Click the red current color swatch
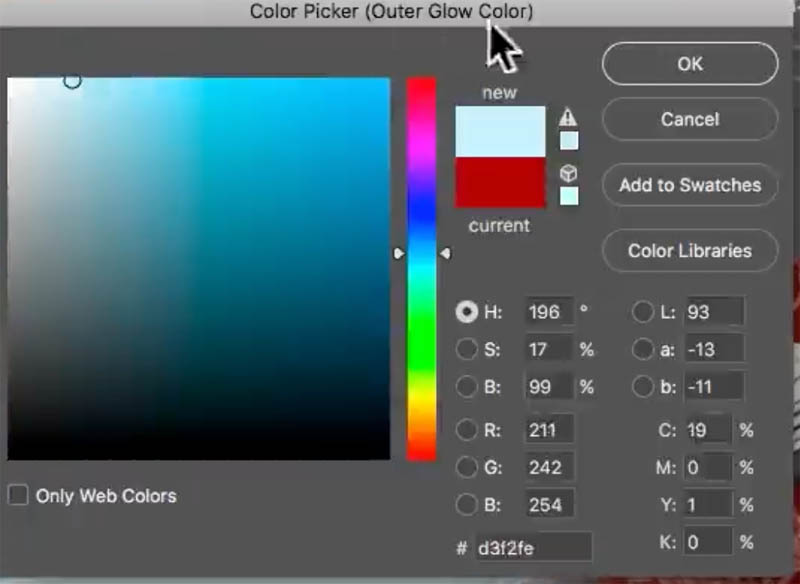800x584 pixels. [x=500, y=183]
